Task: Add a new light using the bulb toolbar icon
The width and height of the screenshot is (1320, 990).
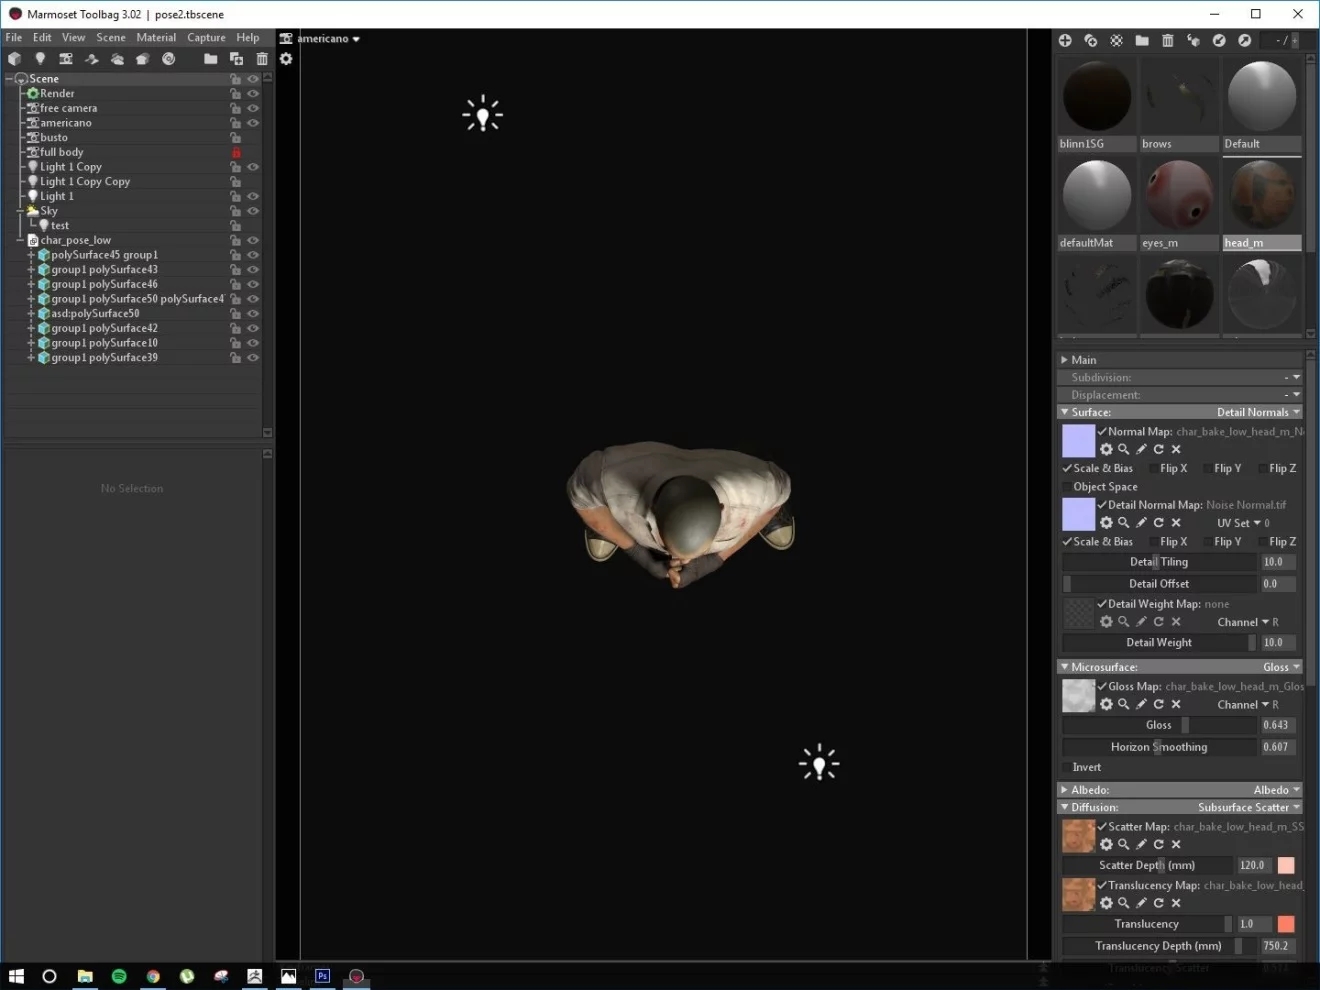Action: (x=40, y=59)
